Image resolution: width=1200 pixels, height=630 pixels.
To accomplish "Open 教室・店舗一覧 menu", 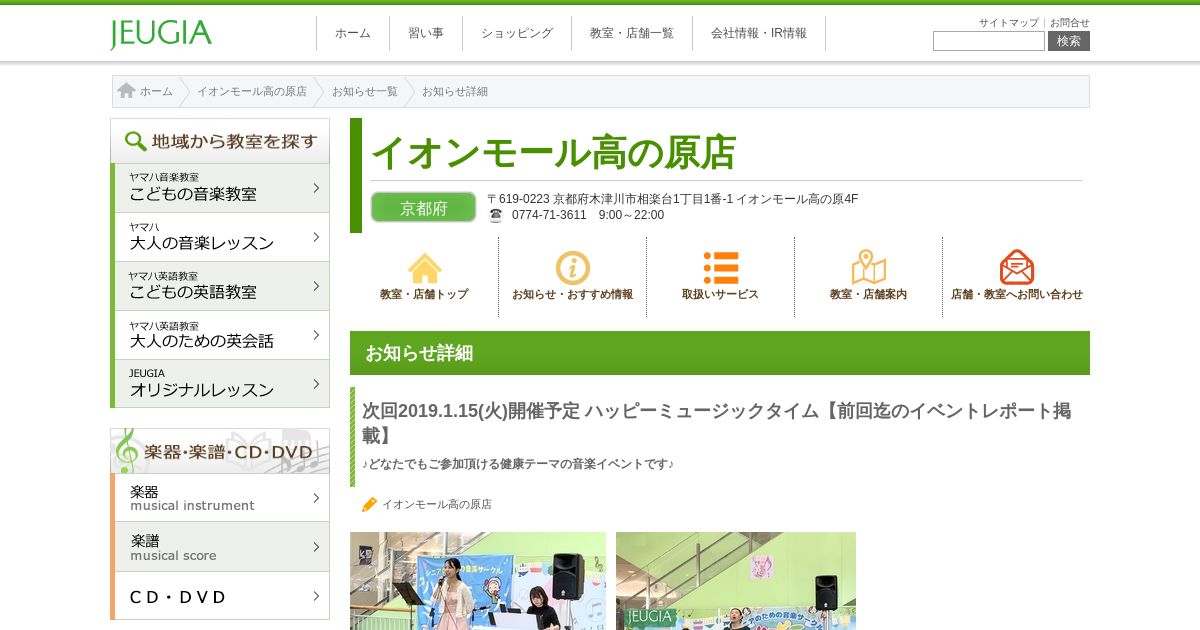I will [x=632, y=33].
